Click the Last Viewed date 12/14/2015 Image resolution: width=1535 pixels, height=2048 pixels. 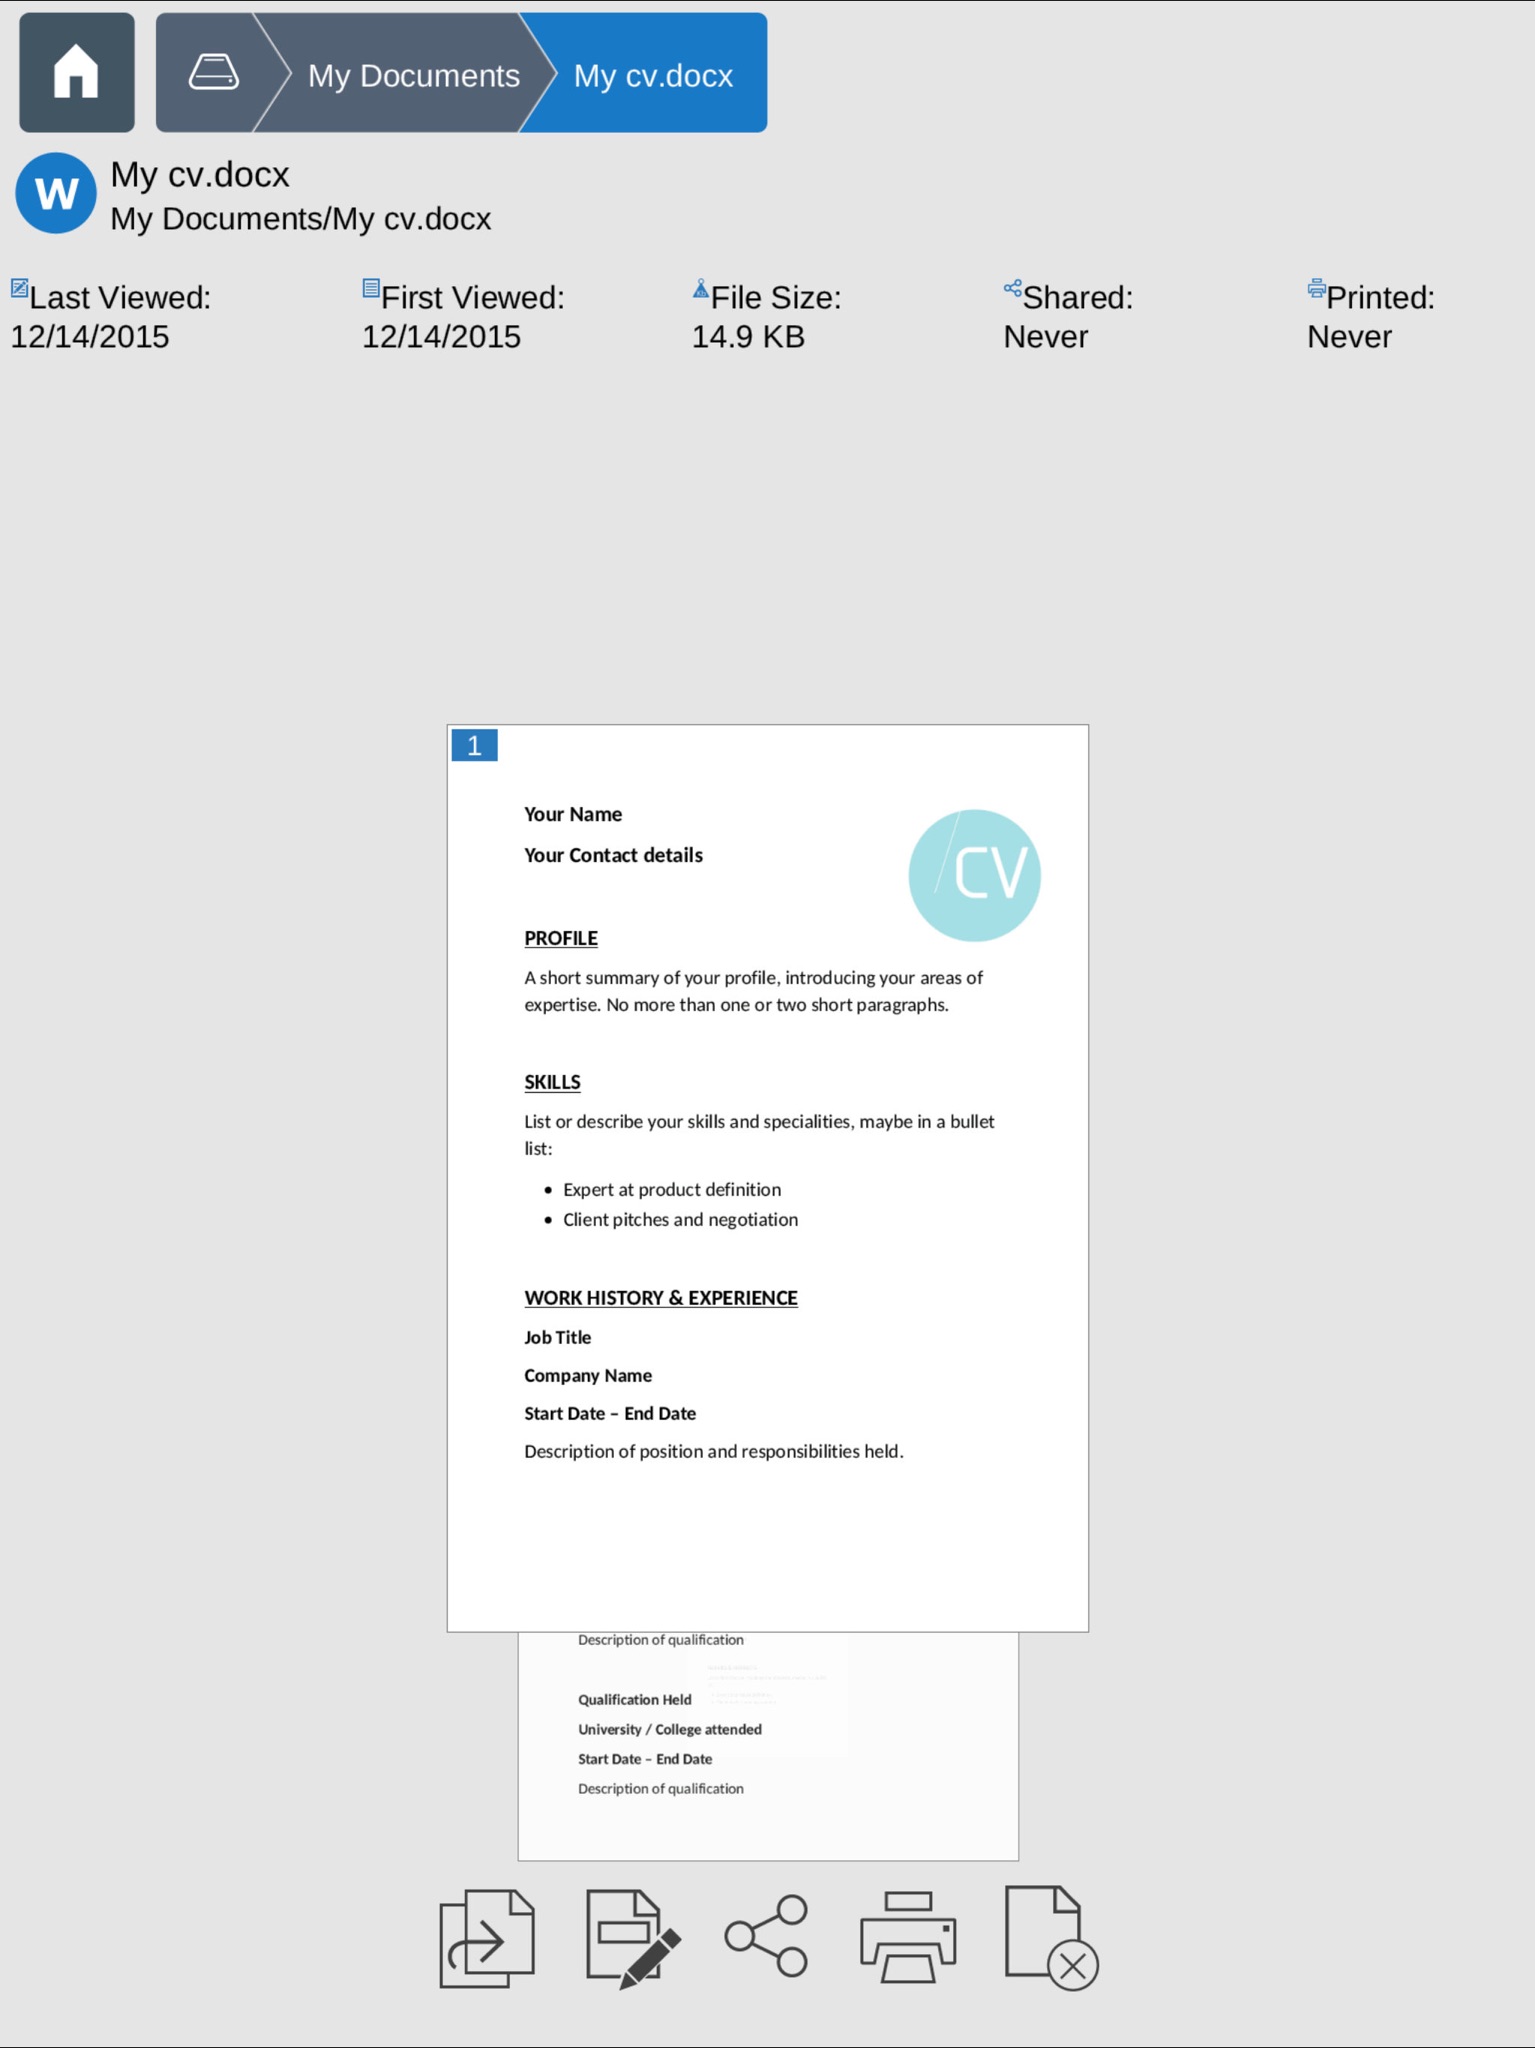click(90, 337)
